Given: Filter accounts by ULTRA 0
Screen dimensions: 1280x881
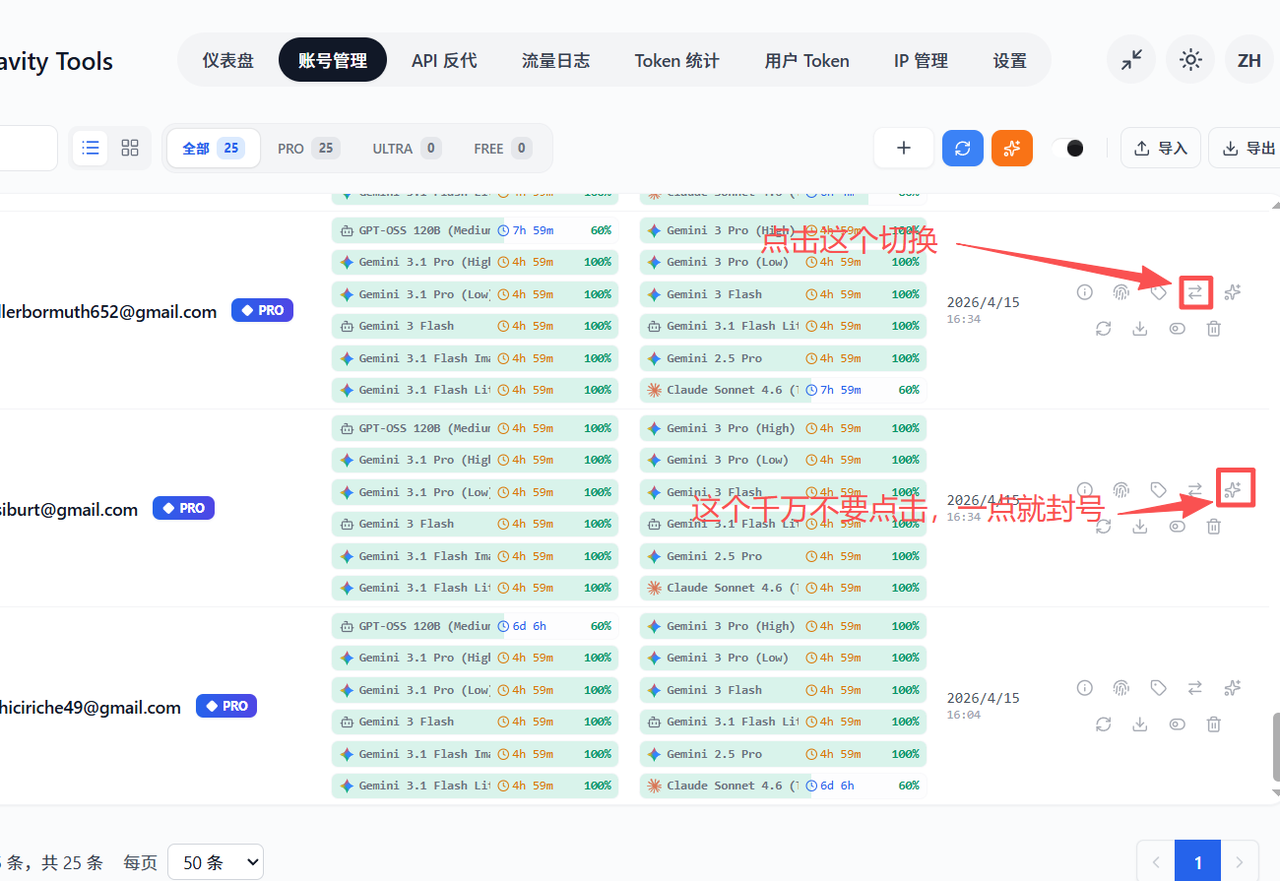Looking at the screenshot, I should point(407,148).
